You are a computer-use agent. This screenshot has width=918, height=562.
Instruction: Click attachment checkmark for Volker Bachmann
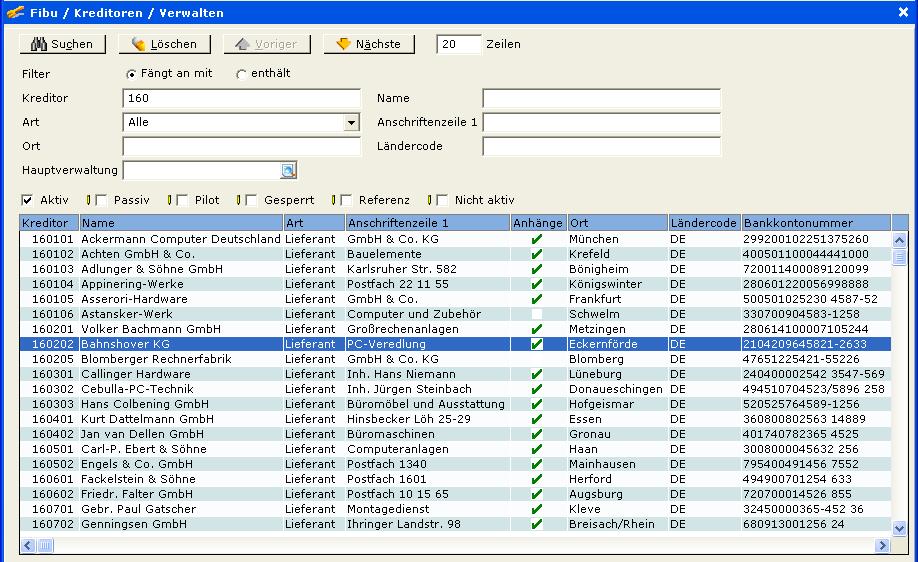[x=537, y=329]
